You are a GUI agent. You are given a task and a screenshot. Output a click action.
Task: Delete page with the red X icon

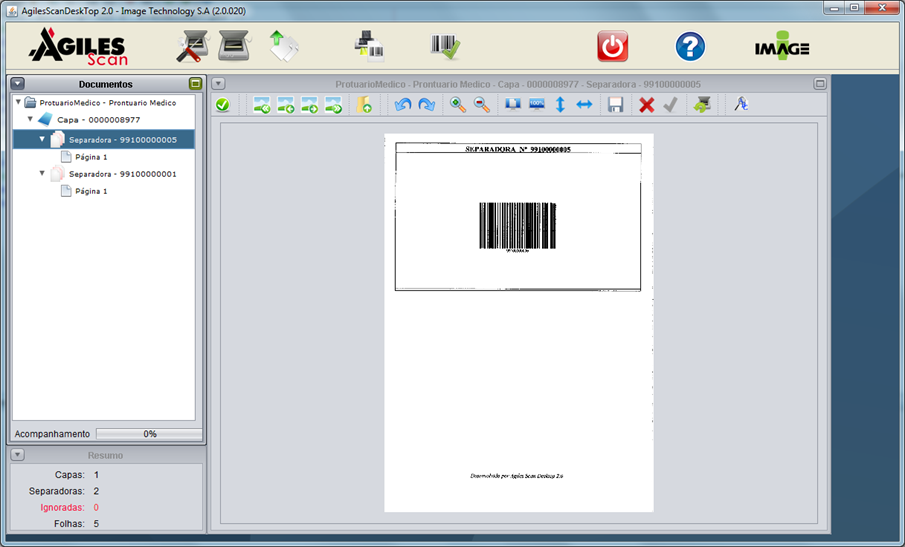646,105
